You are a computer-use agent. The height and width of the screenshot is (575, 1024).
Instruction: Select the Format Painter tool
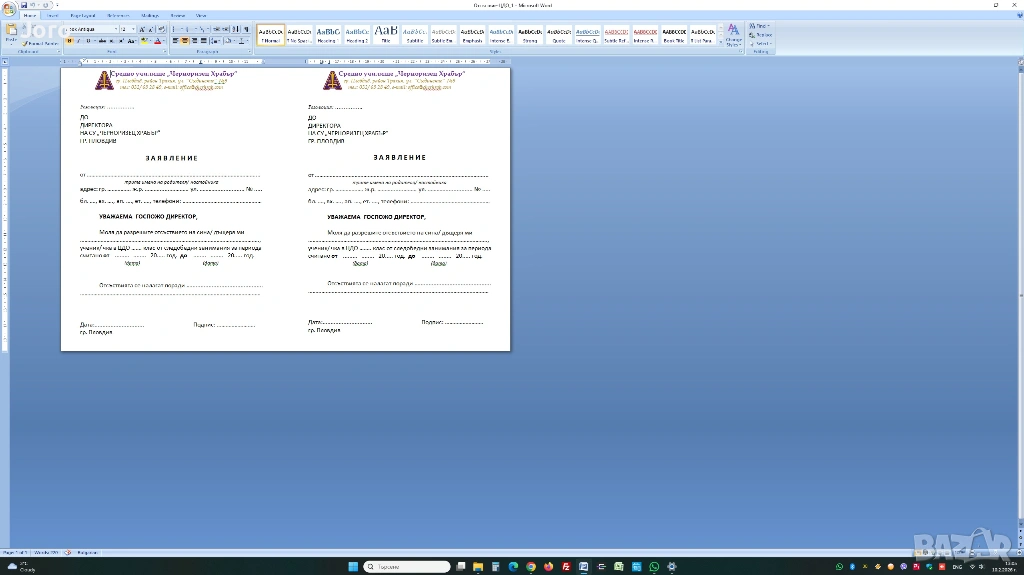(41, 43)
